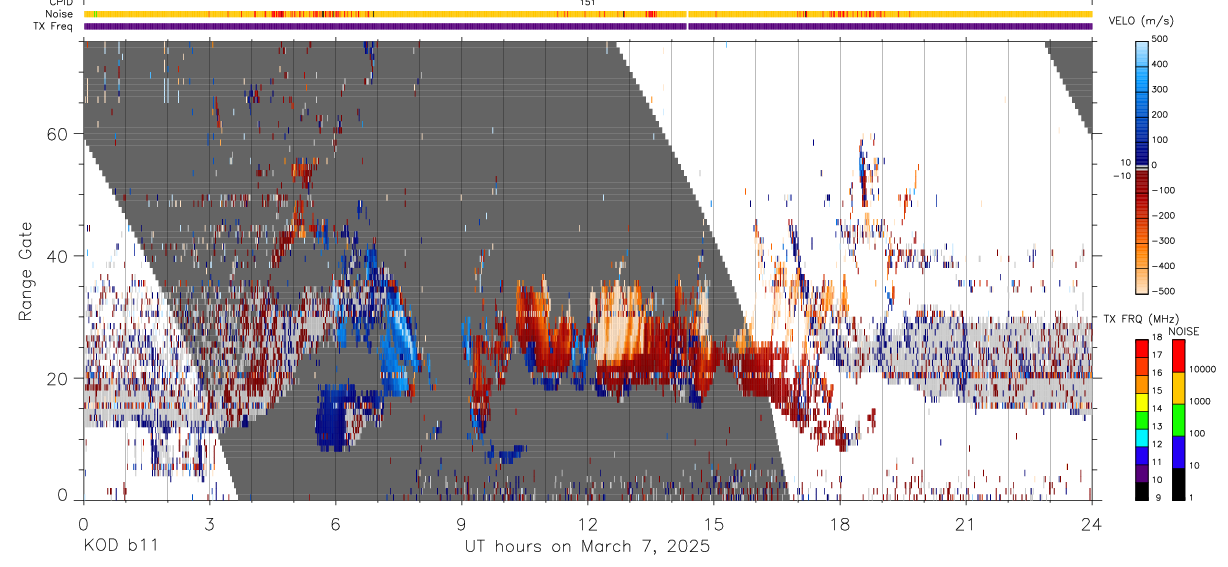1228x567 pixels.
Task: Click the 20 tick on the Range Gate axis
Action: (x=57, y=379)
